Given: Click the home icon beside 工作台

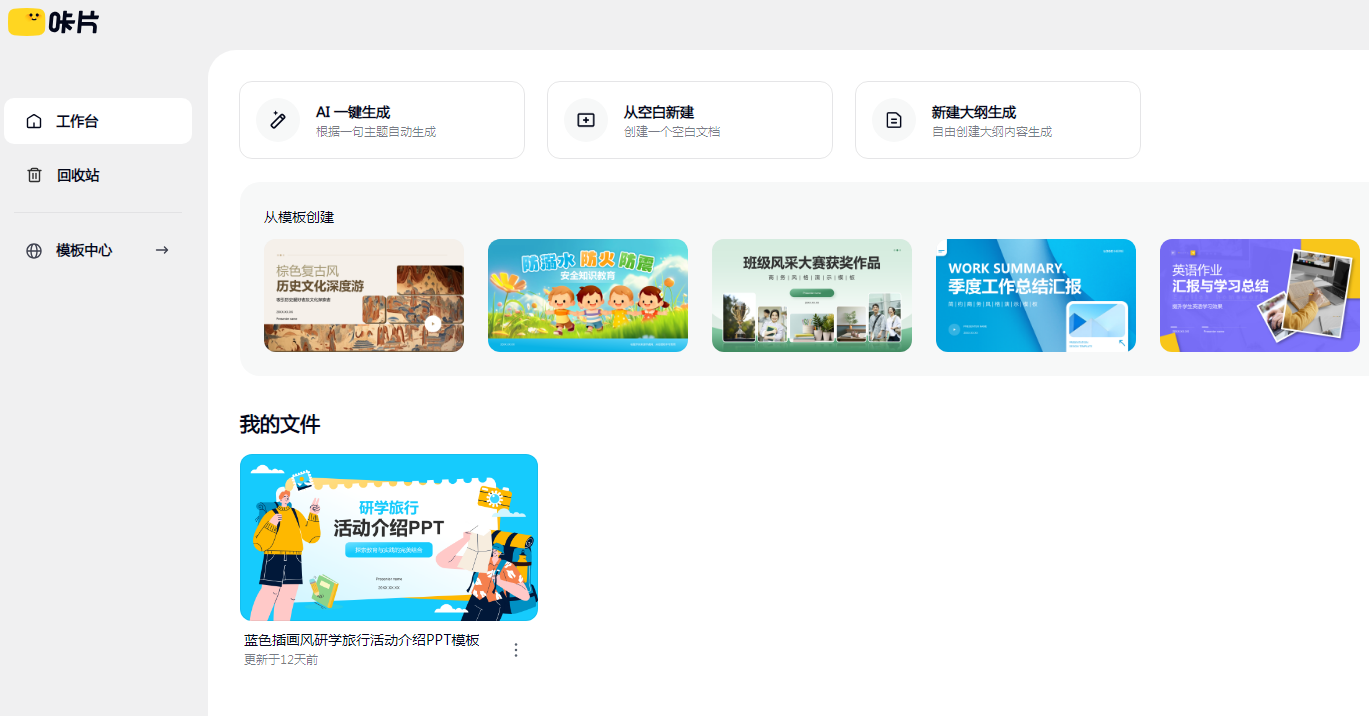Looking at the screenshot, I should 34,121.
